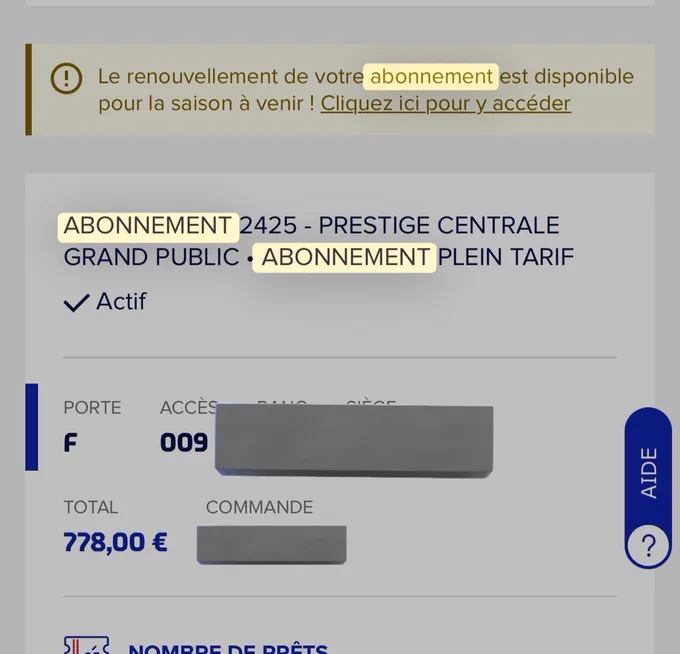Open the "Cliquez ici pour y accéder" link
Viewport: 680px width, 654px height.
pos(445,104)
